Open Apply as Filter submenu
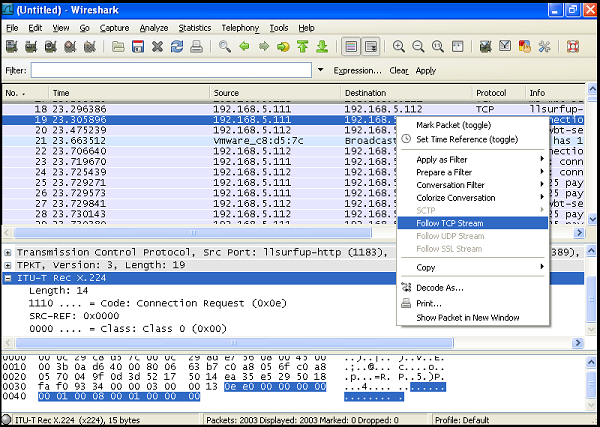The image size is (600, 427). coord(473,160)
